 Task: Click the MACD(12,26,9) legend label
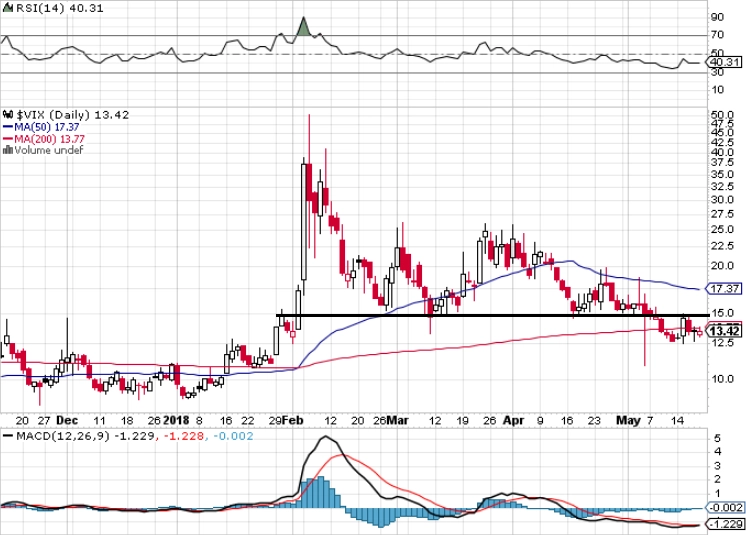coord(63,436)
